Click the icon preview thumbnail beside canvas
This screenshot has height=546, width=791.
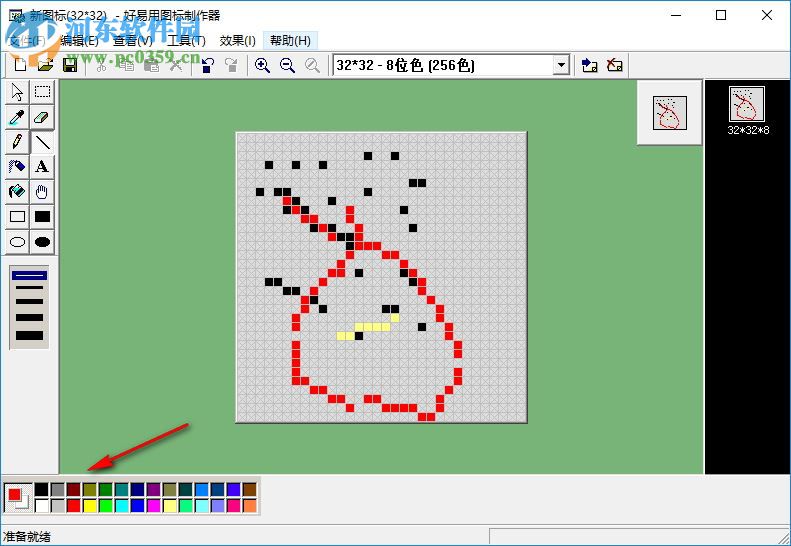(x=670, y=113)
